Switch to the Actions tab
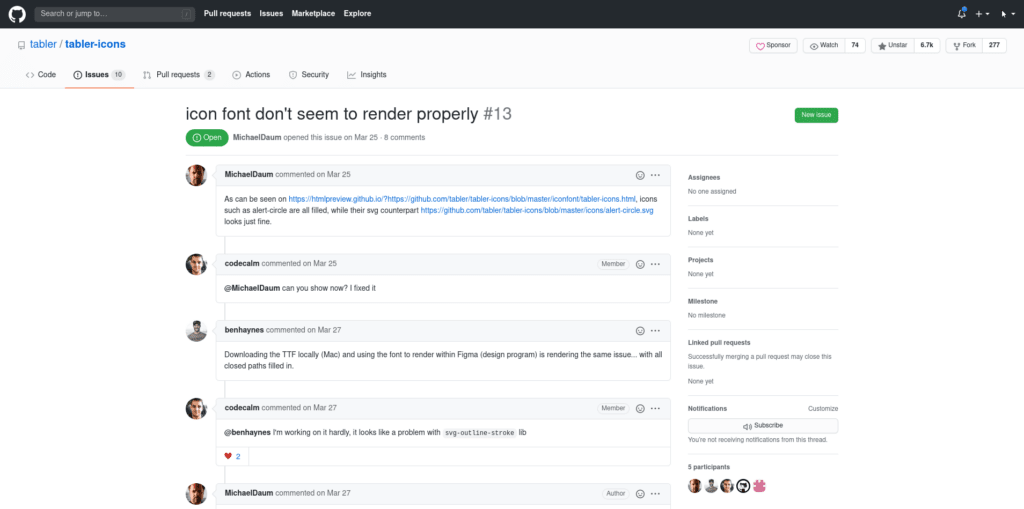This screenshot has height=509, width=1024. tap(251, 74)
